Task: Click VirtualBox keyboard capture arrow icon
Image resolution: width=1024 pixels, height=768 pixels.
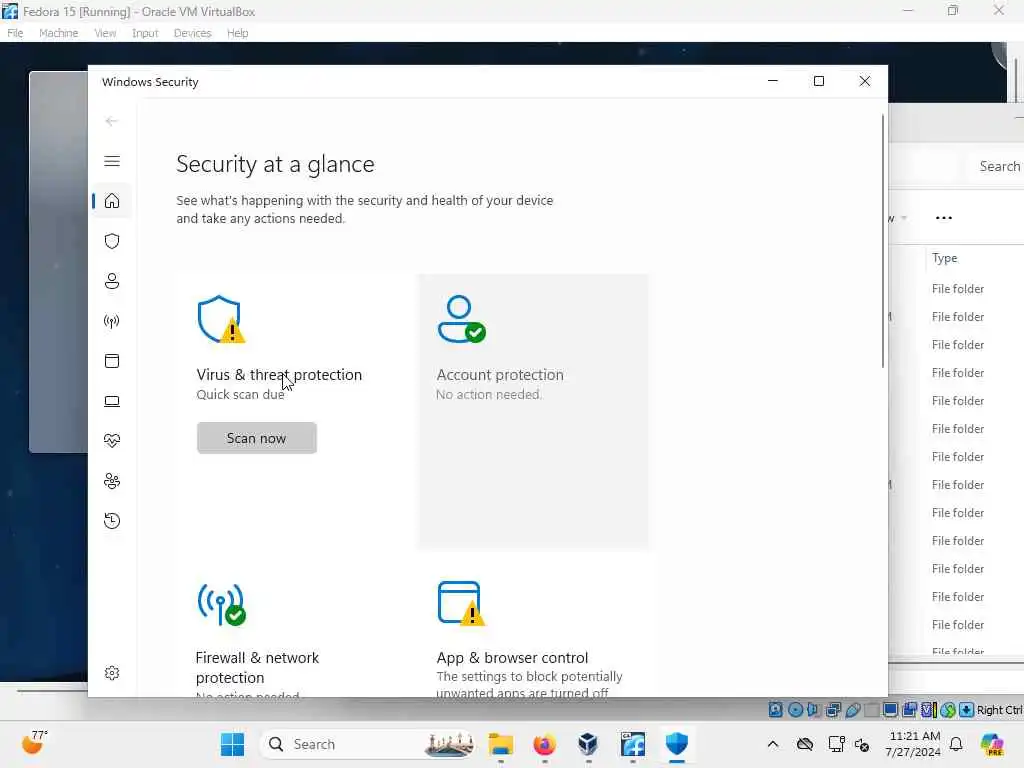Action: 967,710
